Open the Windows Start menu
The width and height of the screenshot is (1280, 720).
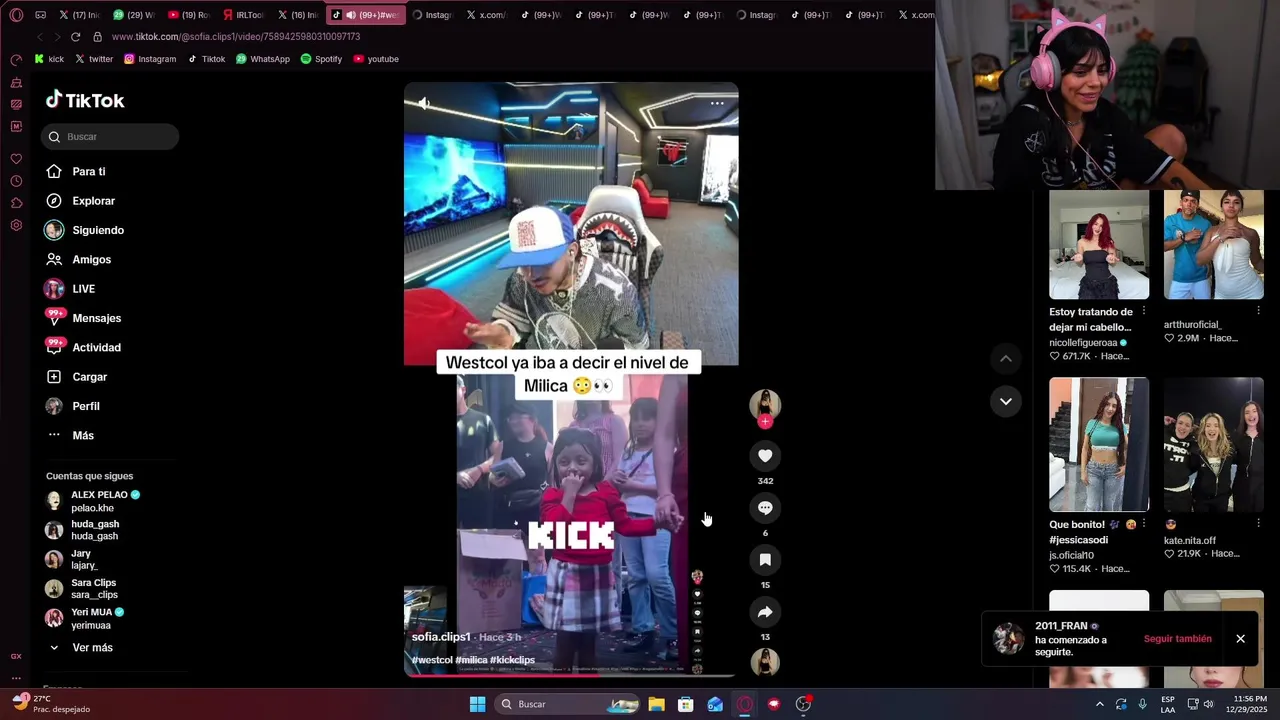click(477, 704)
